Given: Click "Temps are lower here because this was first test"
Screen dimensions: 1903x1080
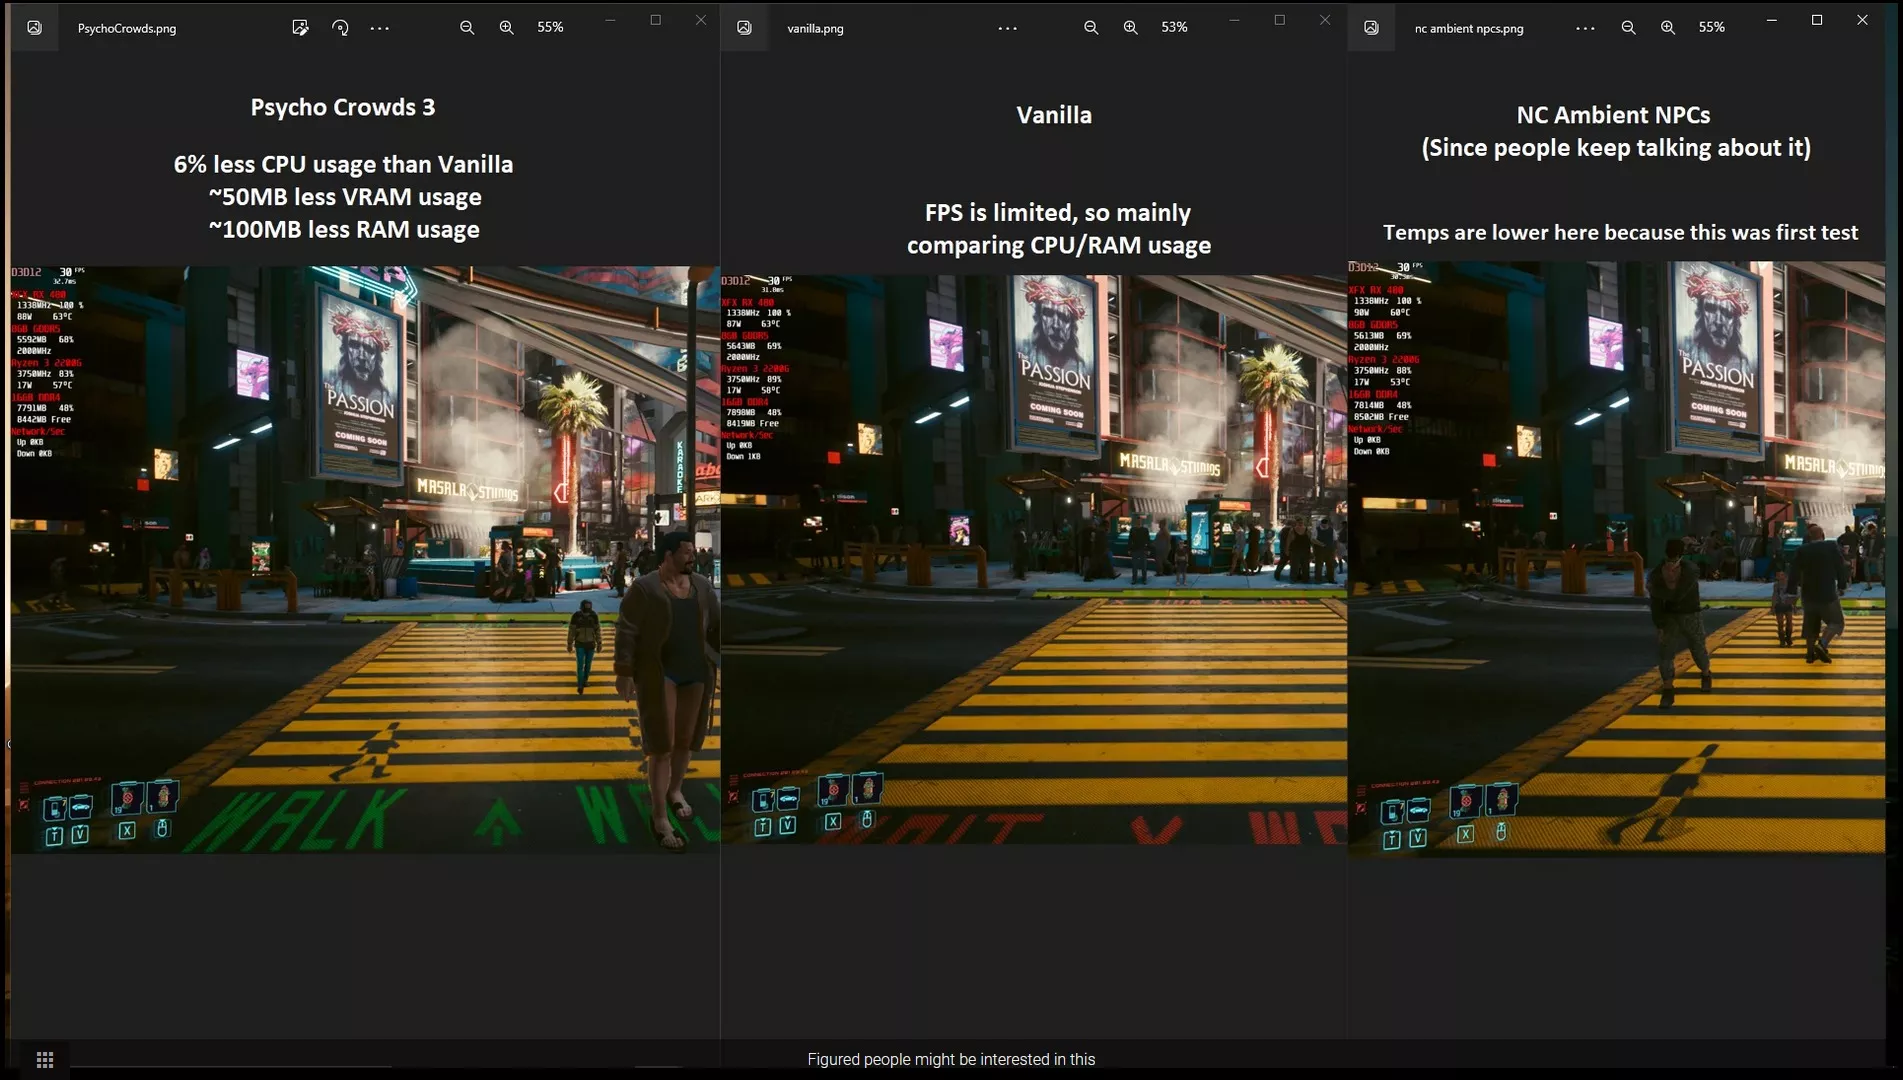Looking at the screenshot, I should click(1620, 232).
